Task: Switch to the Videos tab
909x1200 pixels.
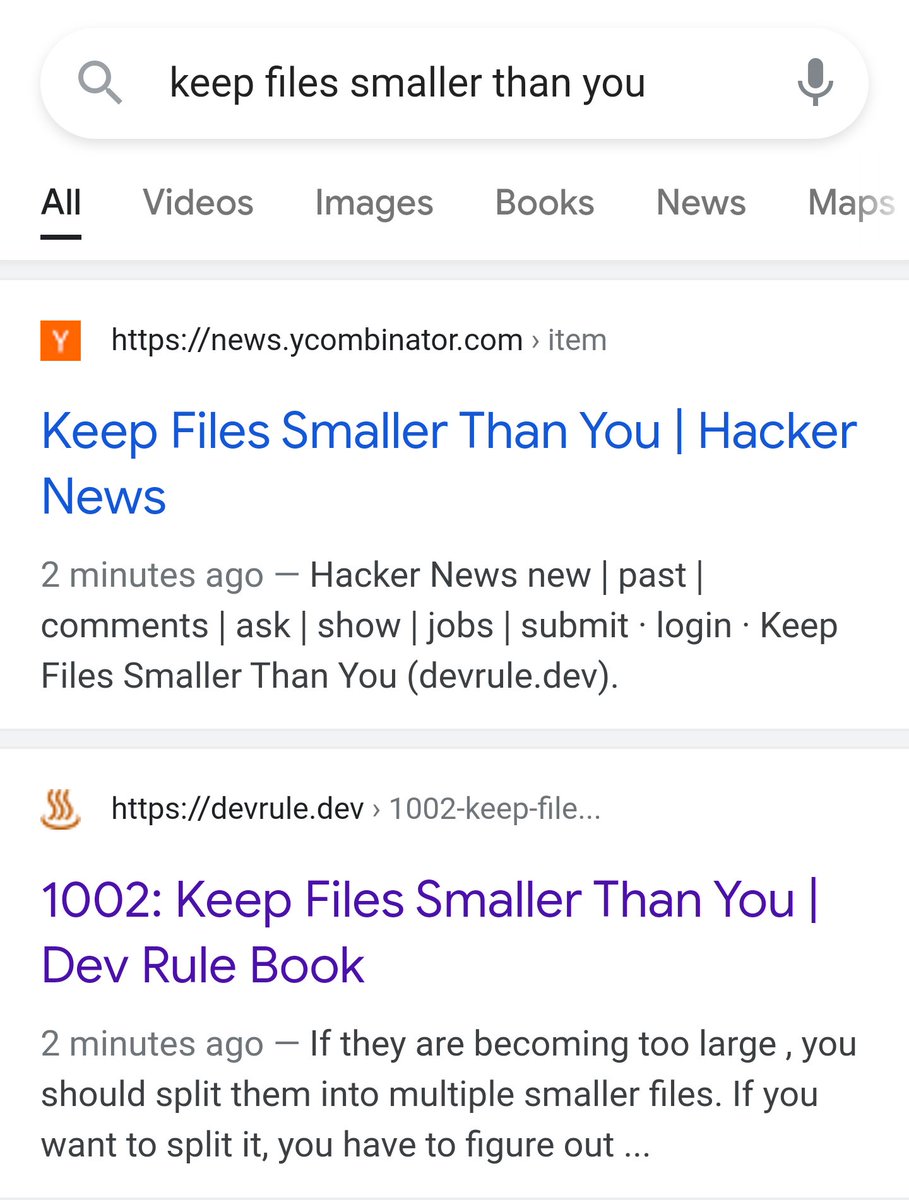Action: tap(198, 203)
